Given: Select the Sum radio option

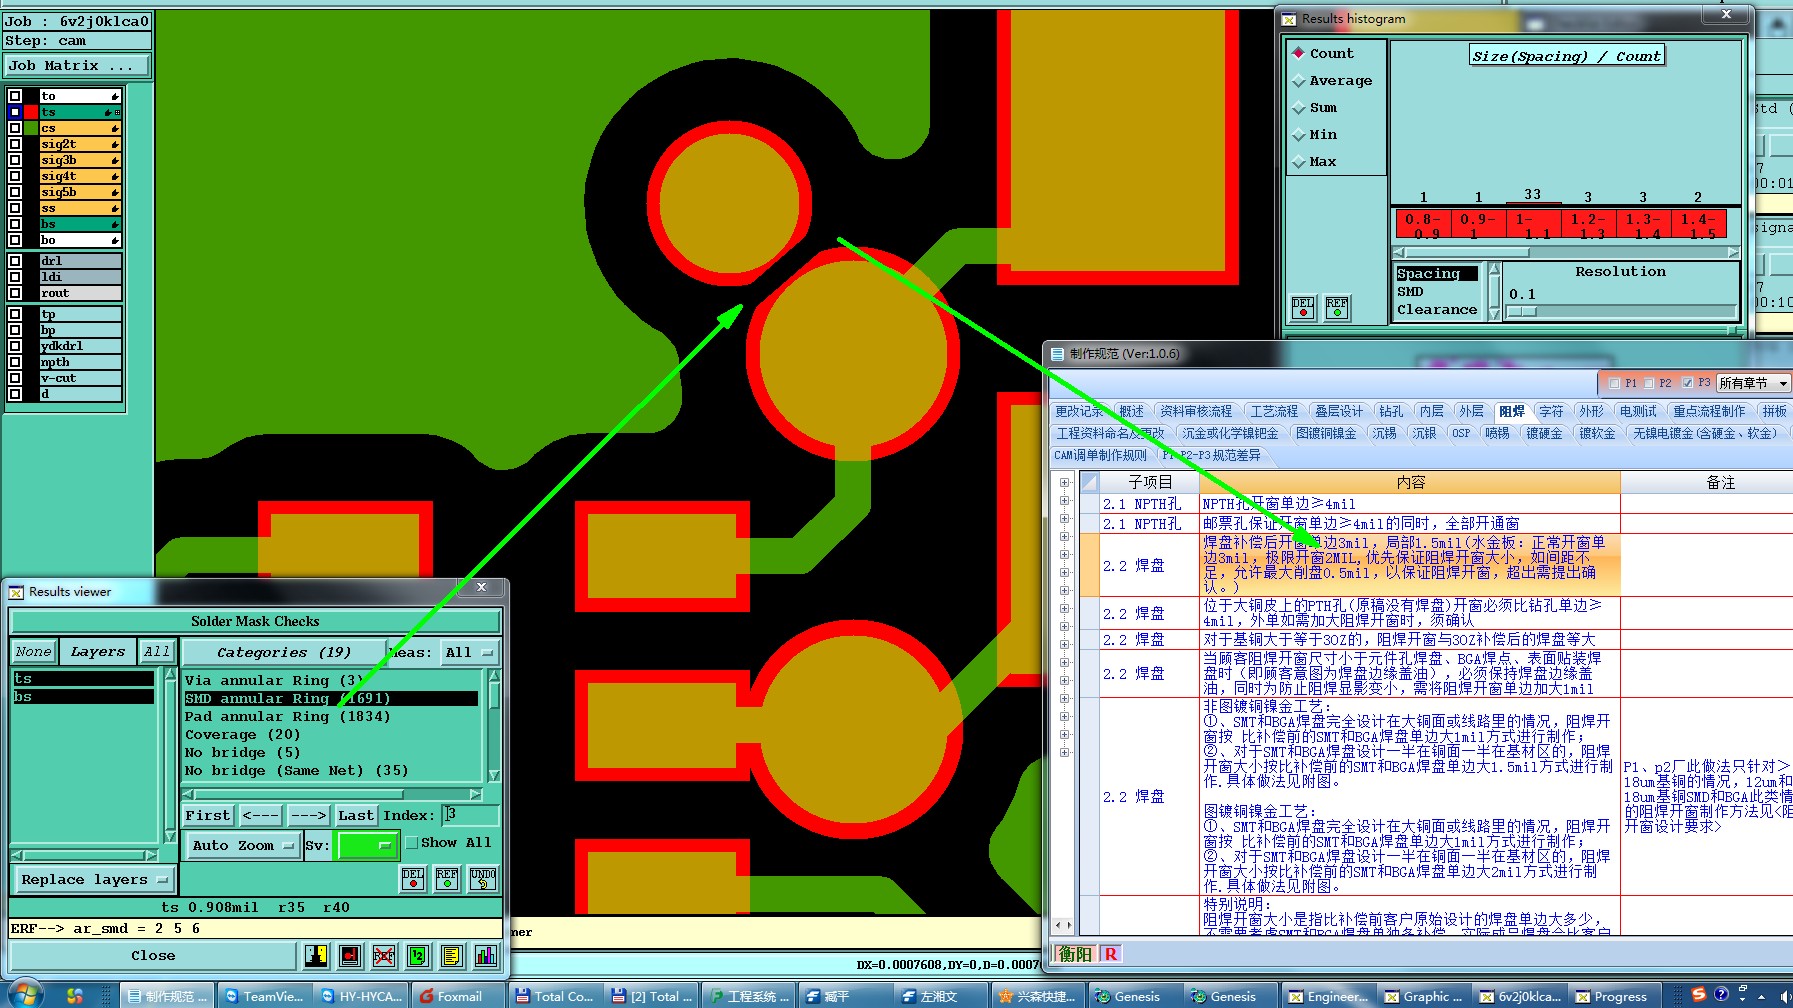Looking at the screenshot, I should (x=1299, y=108).
